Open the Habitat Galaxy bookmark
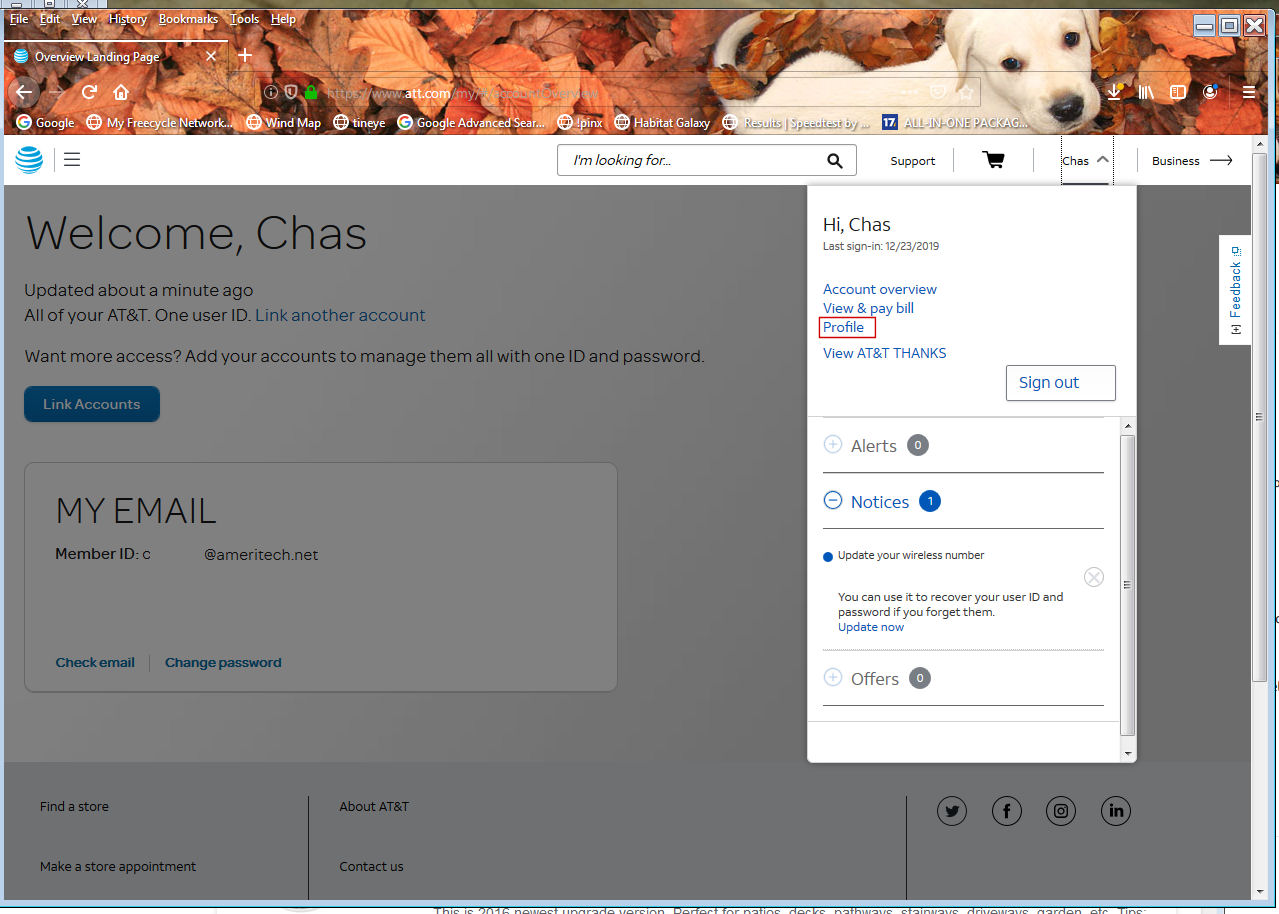Image resolution: width=1279 pixels, height=914 pixels. [663, 123]
